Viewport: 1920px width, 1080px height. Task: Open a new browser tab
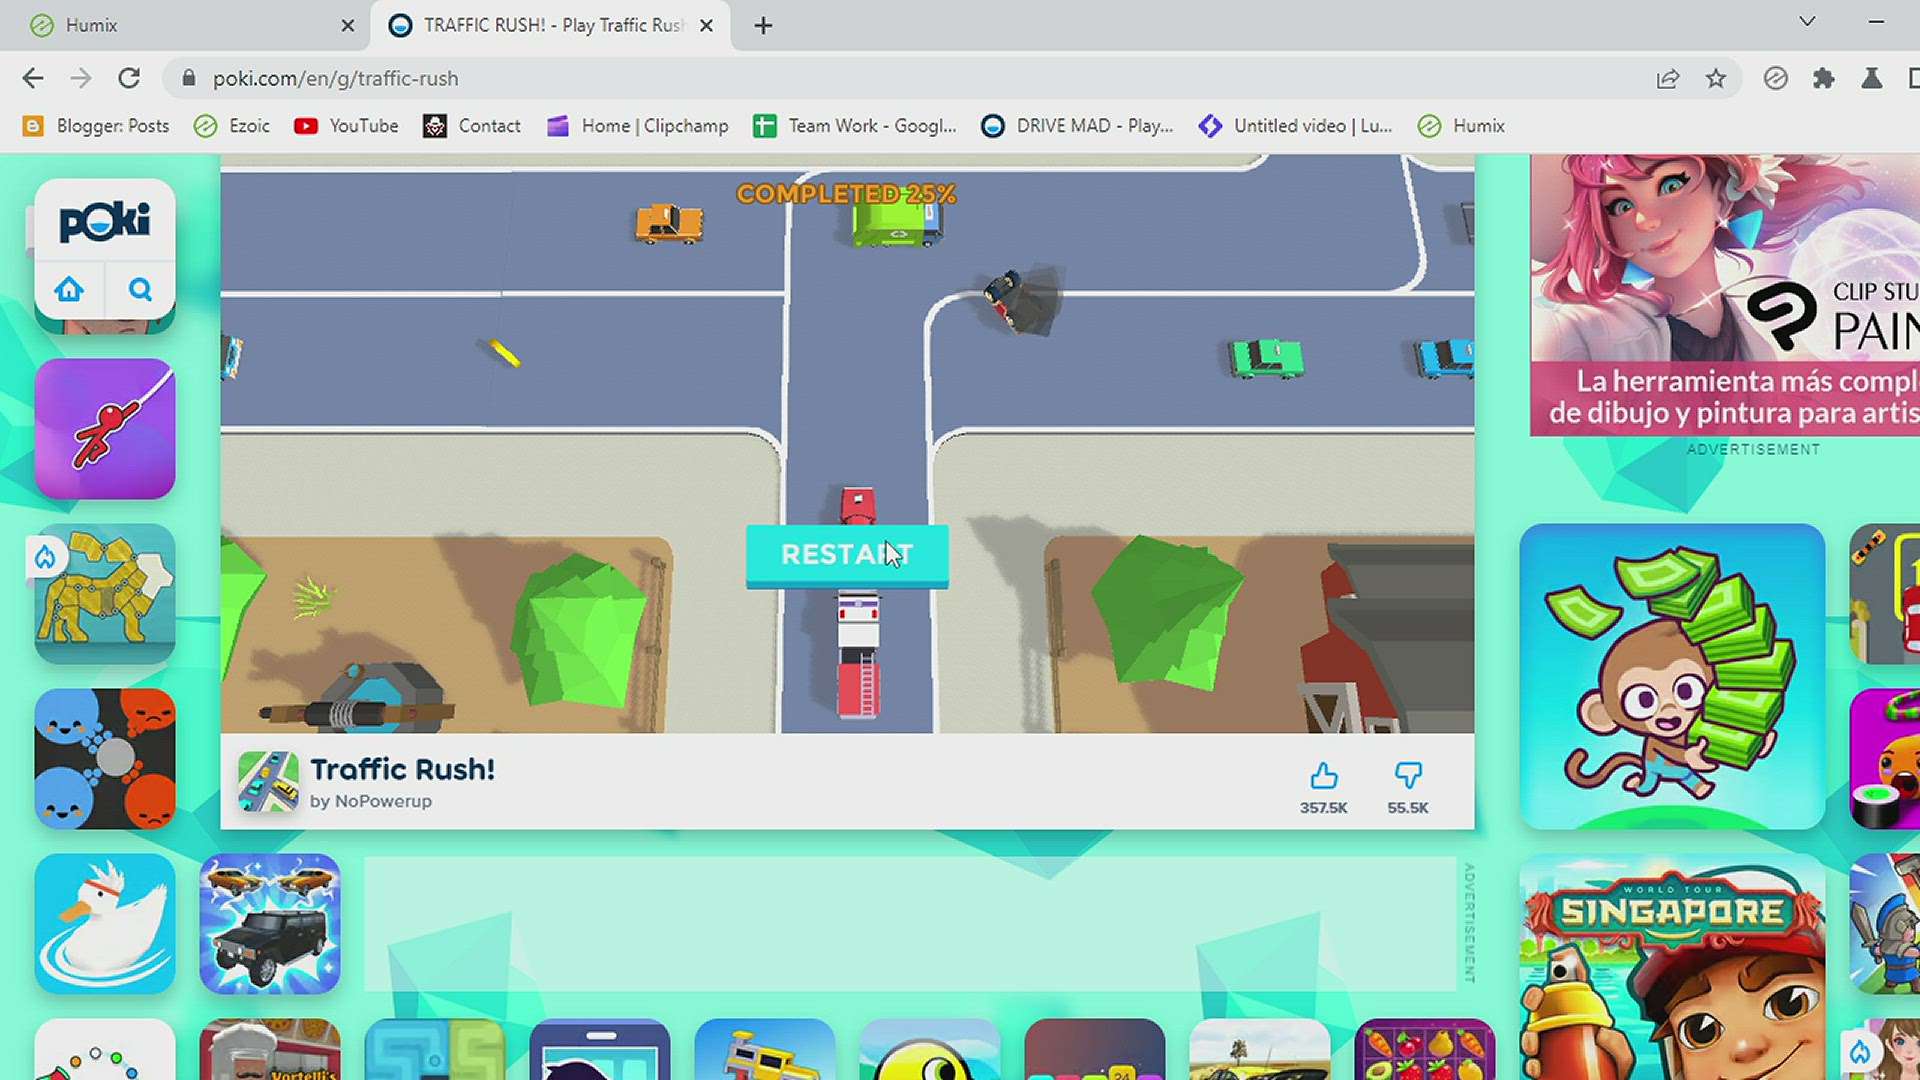[763, 26]
